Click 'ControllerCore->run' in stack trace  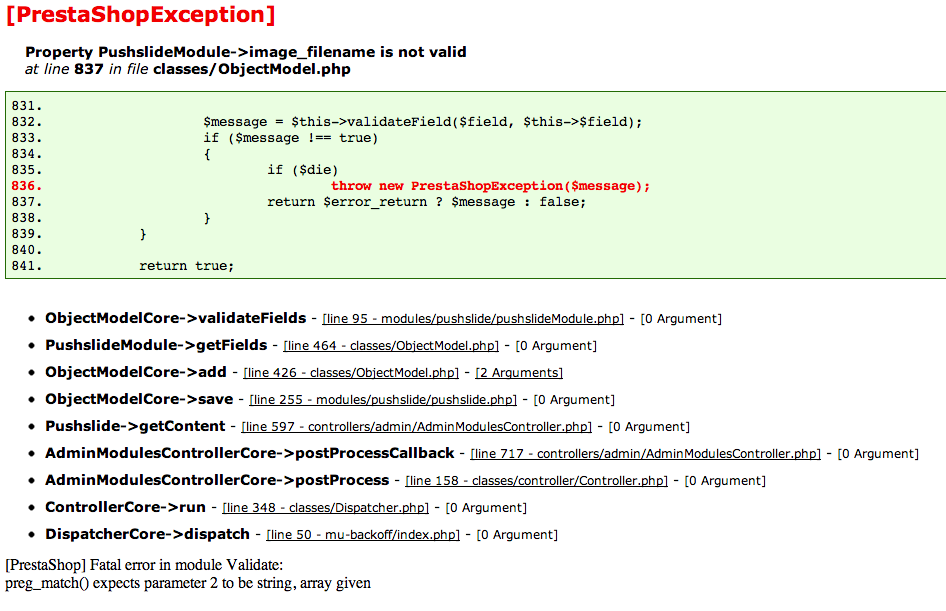[125, 507]
